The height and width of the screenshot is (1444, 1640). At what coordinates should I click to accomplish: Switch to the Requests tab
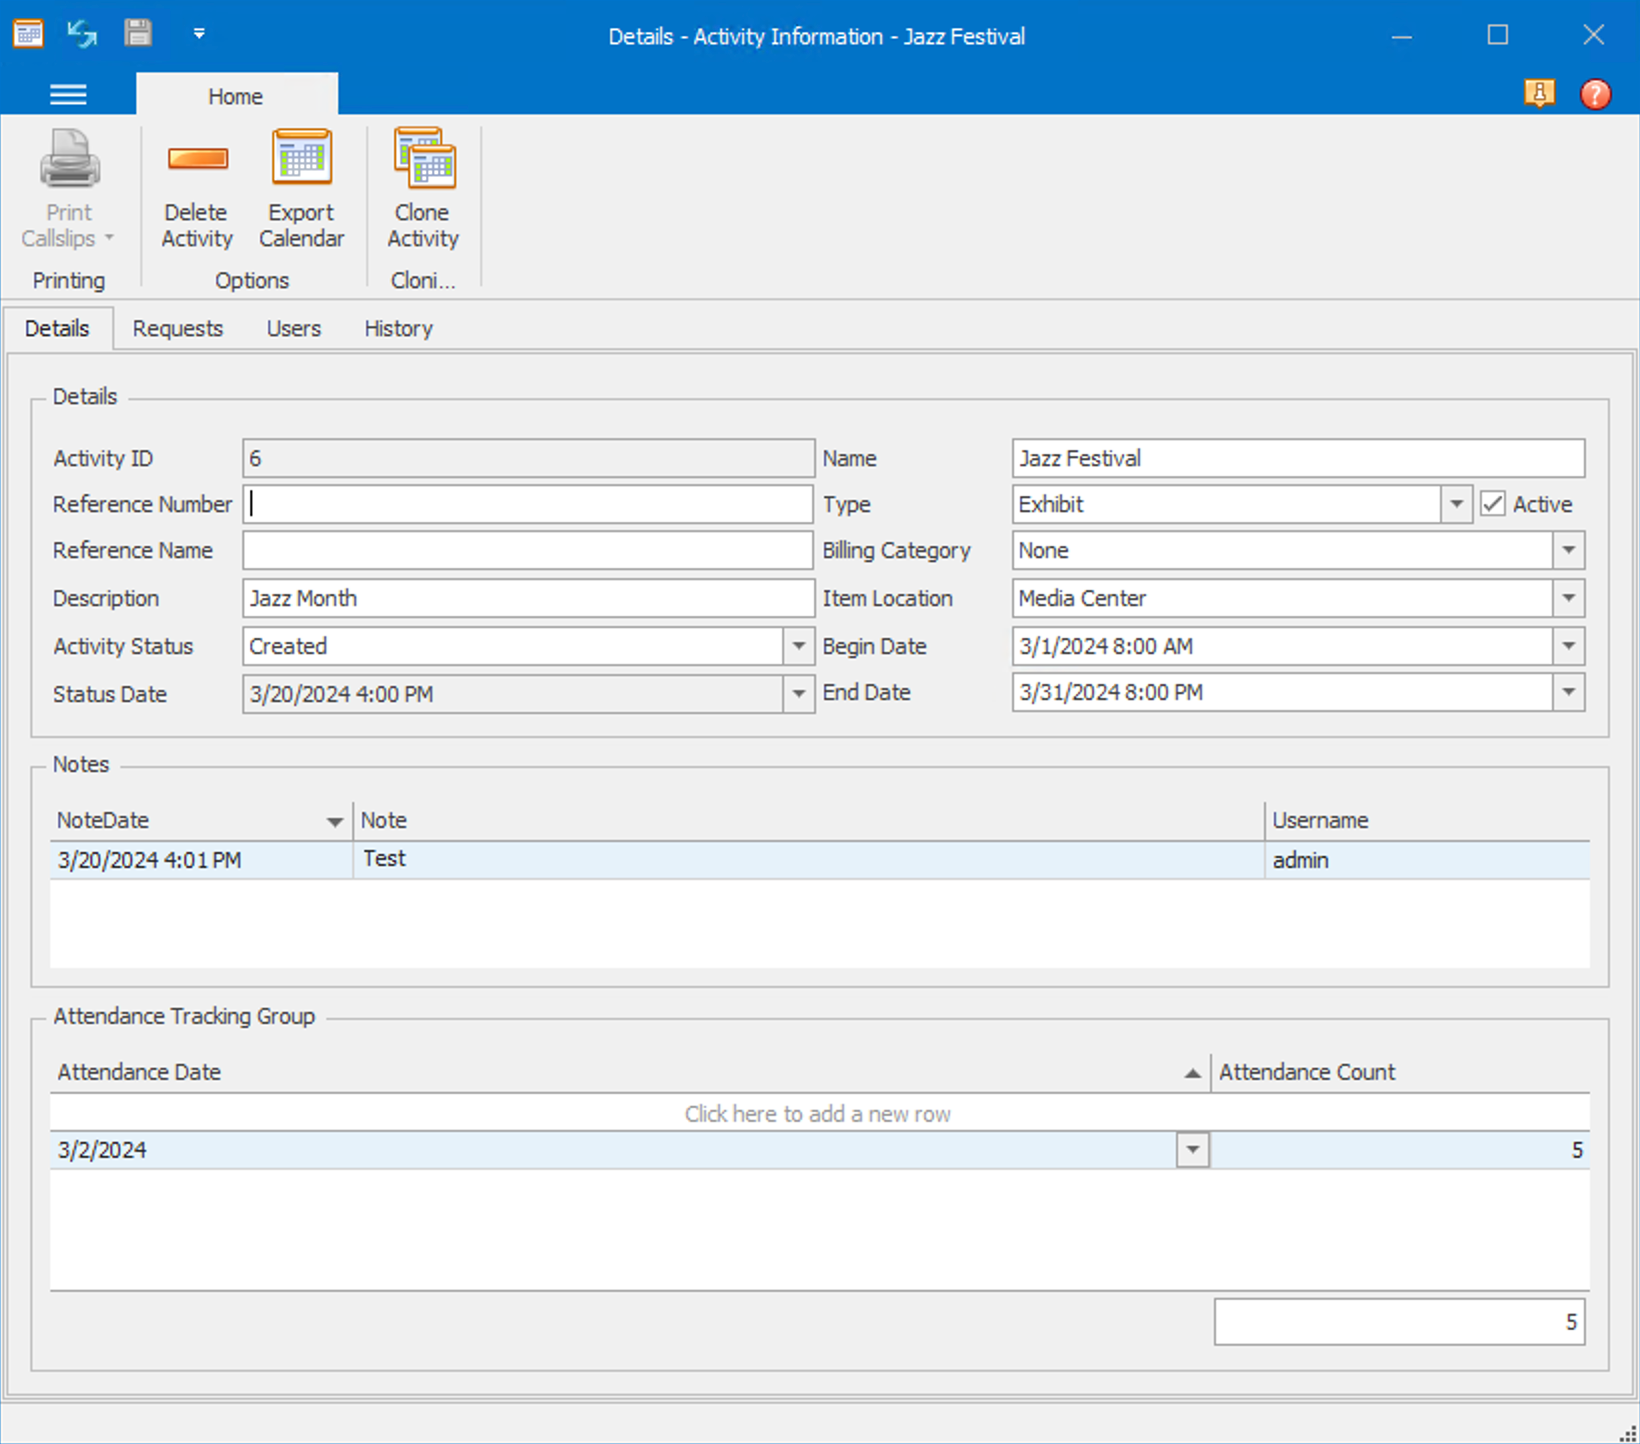pyautogui.click(x=178, y=328)
